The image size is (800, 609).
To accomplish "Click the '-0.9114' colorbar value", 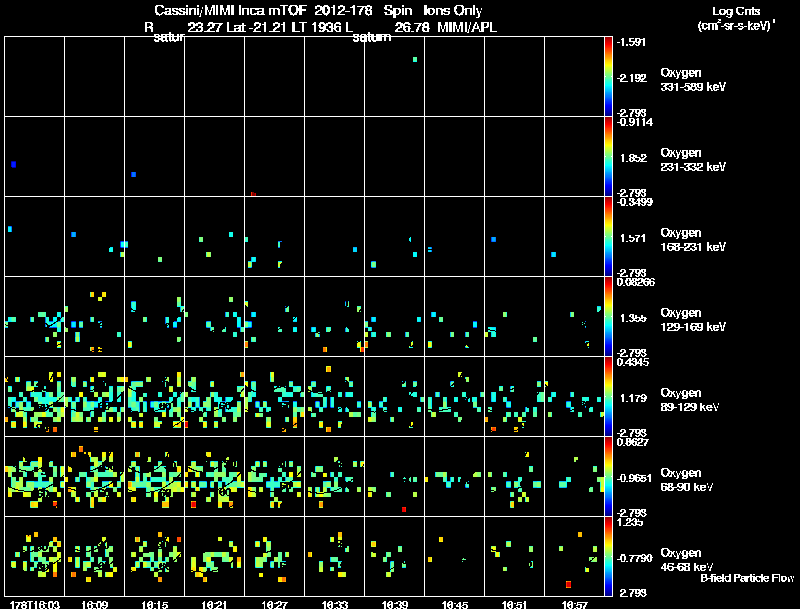I will 635,122.
